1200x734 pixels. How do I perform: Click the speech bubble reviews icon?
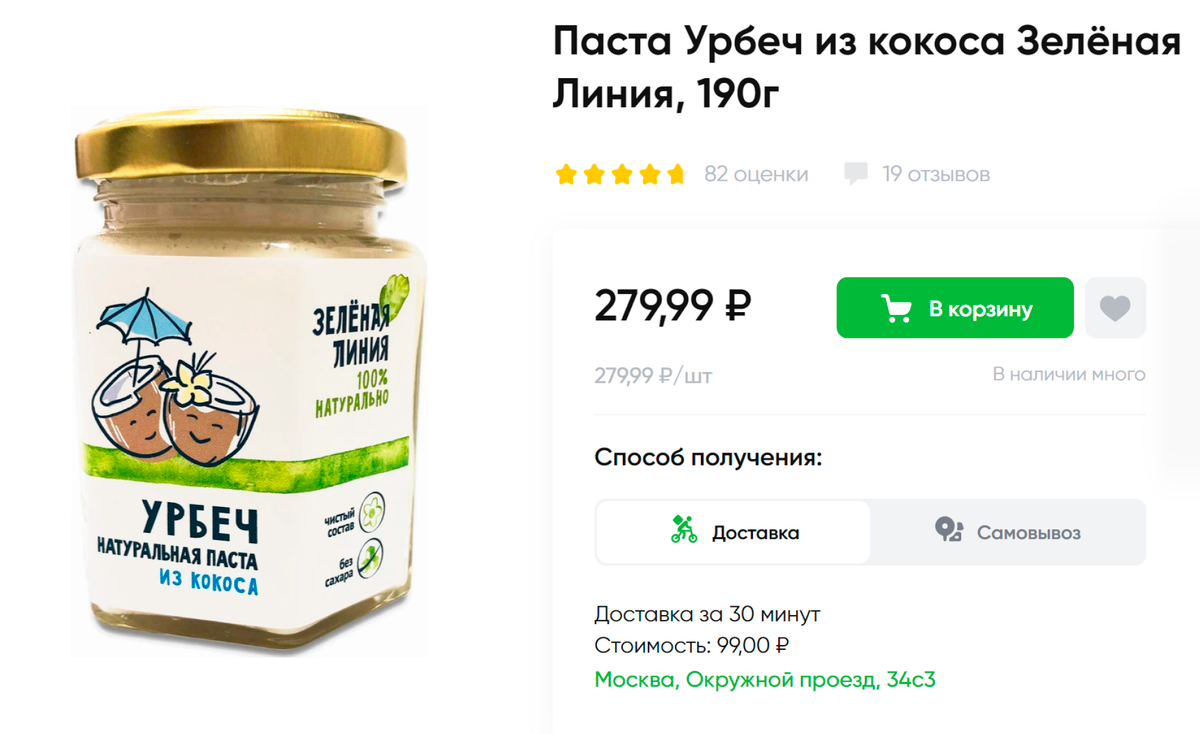pyautogui.click(x=856, y=174)
